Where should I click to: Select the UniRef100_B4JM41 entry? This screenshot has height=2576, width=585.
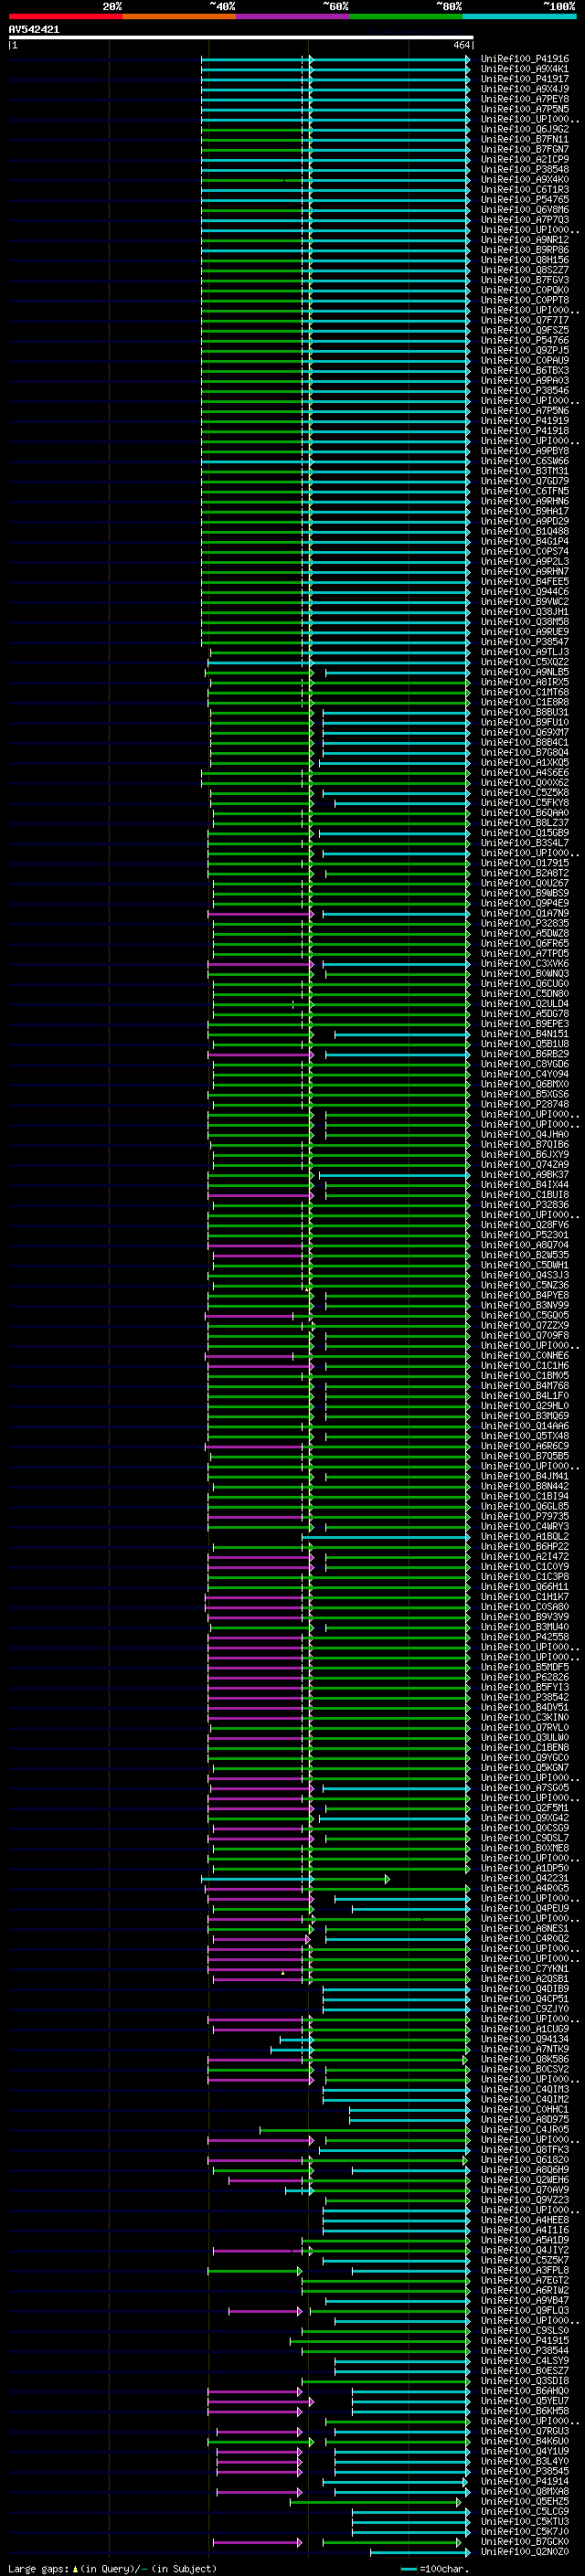click(525, 1476)
